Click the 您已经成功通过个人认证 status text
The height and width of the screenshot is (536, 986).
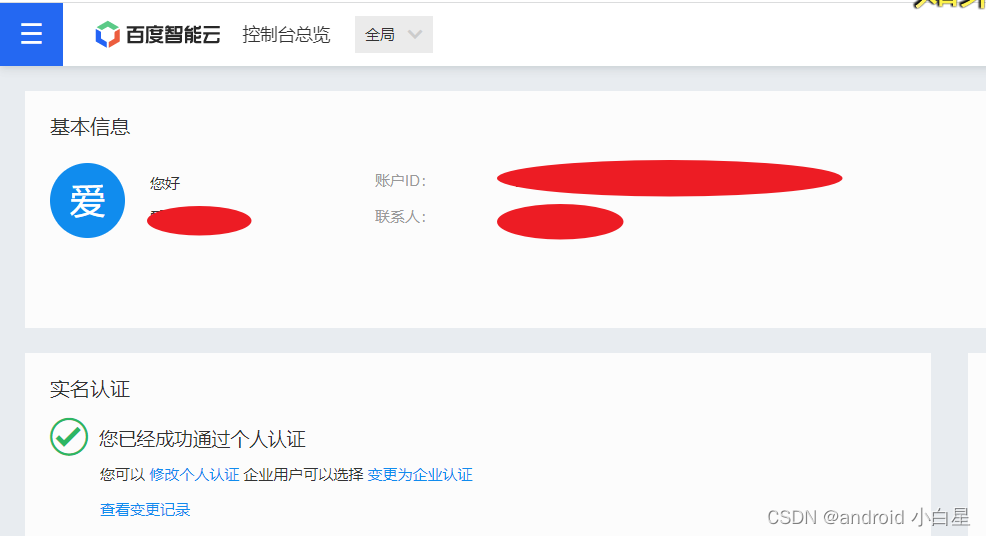click(x=202, y=439)
